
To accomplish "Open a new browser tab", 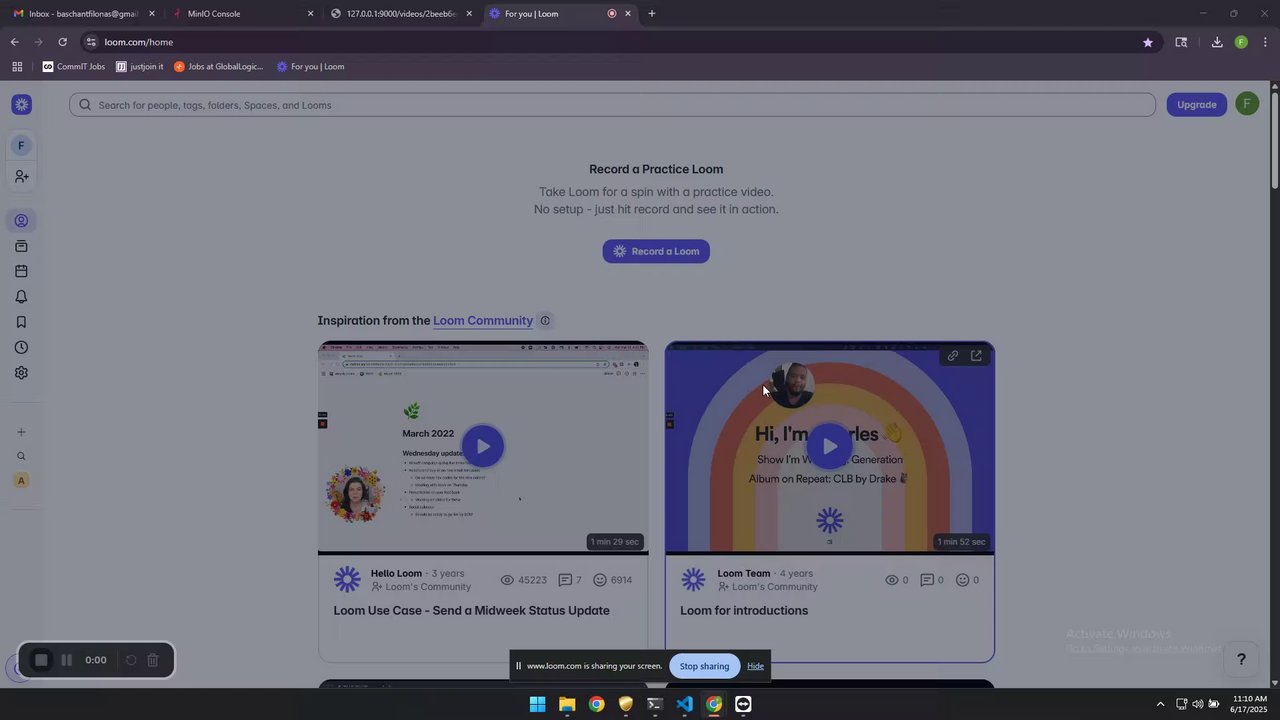I will tap(652, 14).
